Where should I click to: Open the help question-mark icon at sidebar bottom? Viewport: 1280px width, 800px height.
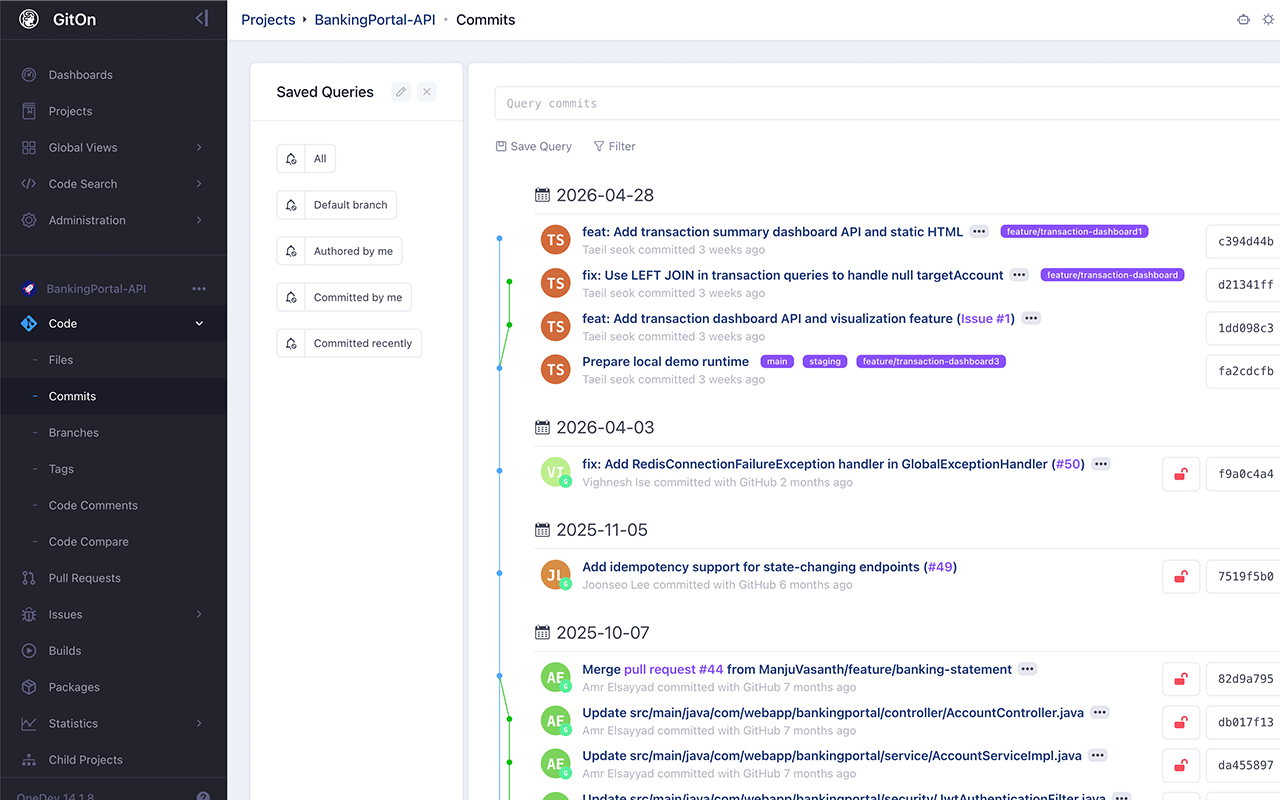coord(203,796)
